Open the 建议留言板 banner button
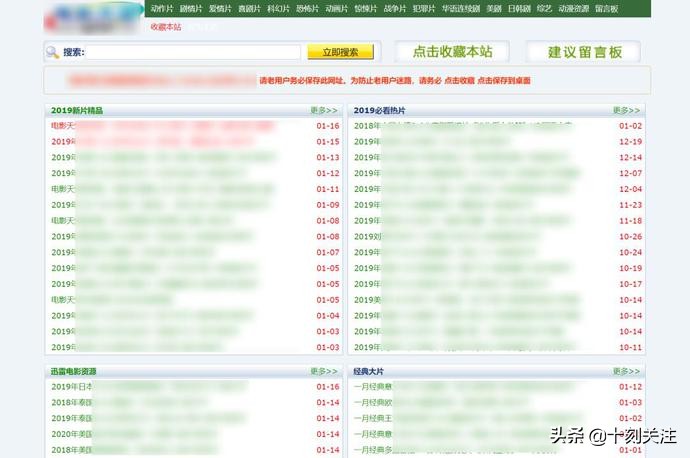This screenshot has height=458, width=690. tap(584, 52)
